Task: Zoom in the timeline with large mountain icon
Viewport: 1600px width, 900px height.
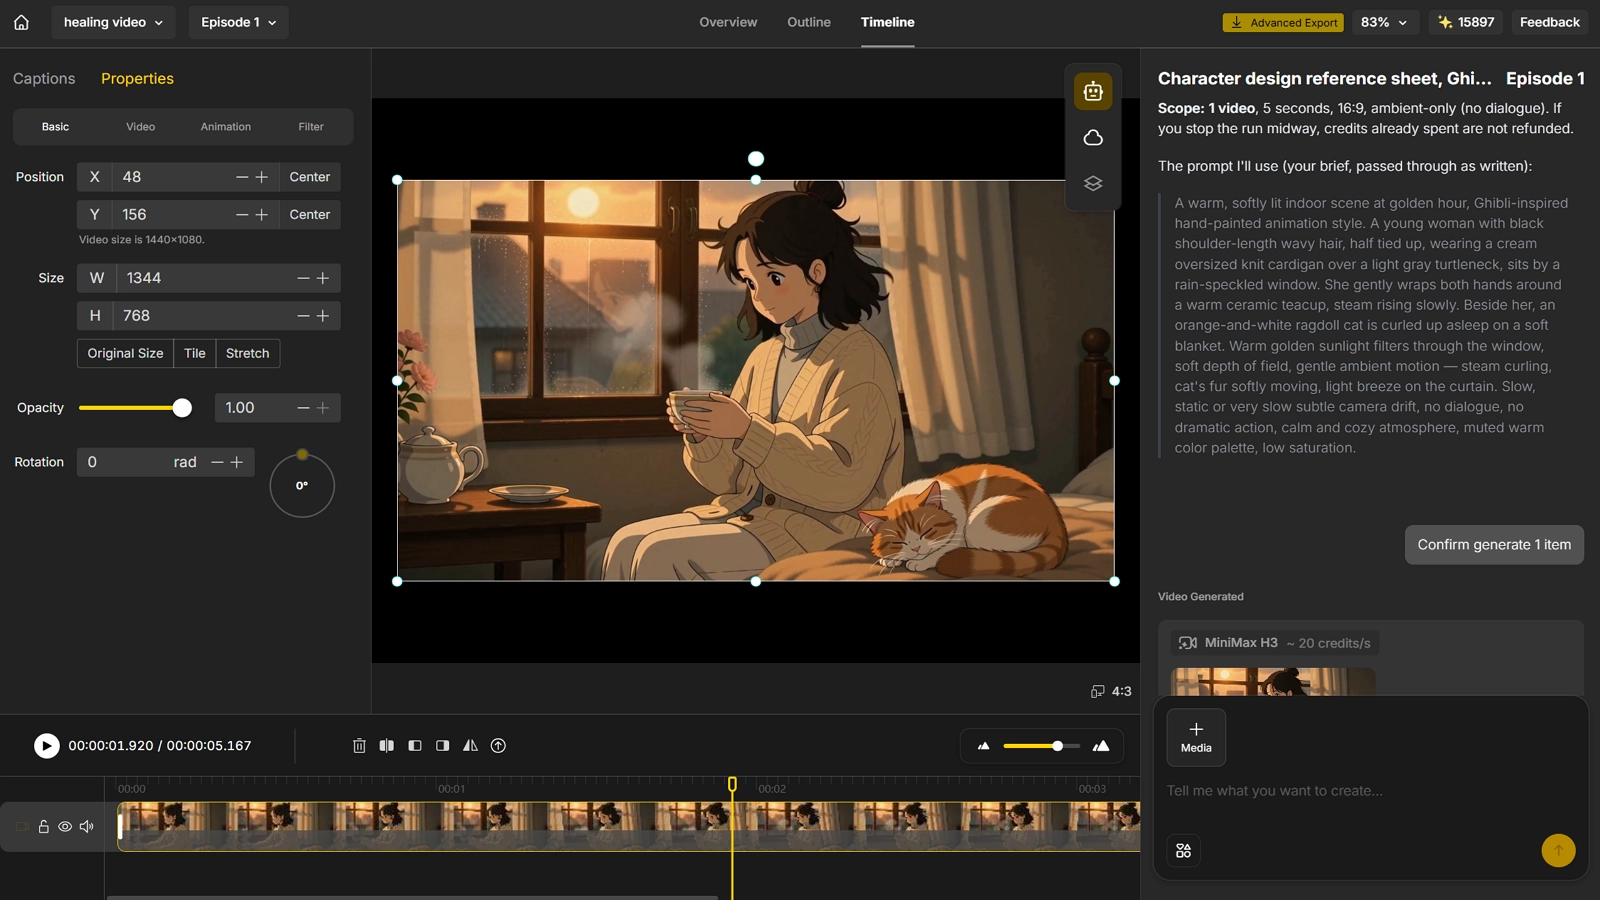Action: (x=1101, y=746)
